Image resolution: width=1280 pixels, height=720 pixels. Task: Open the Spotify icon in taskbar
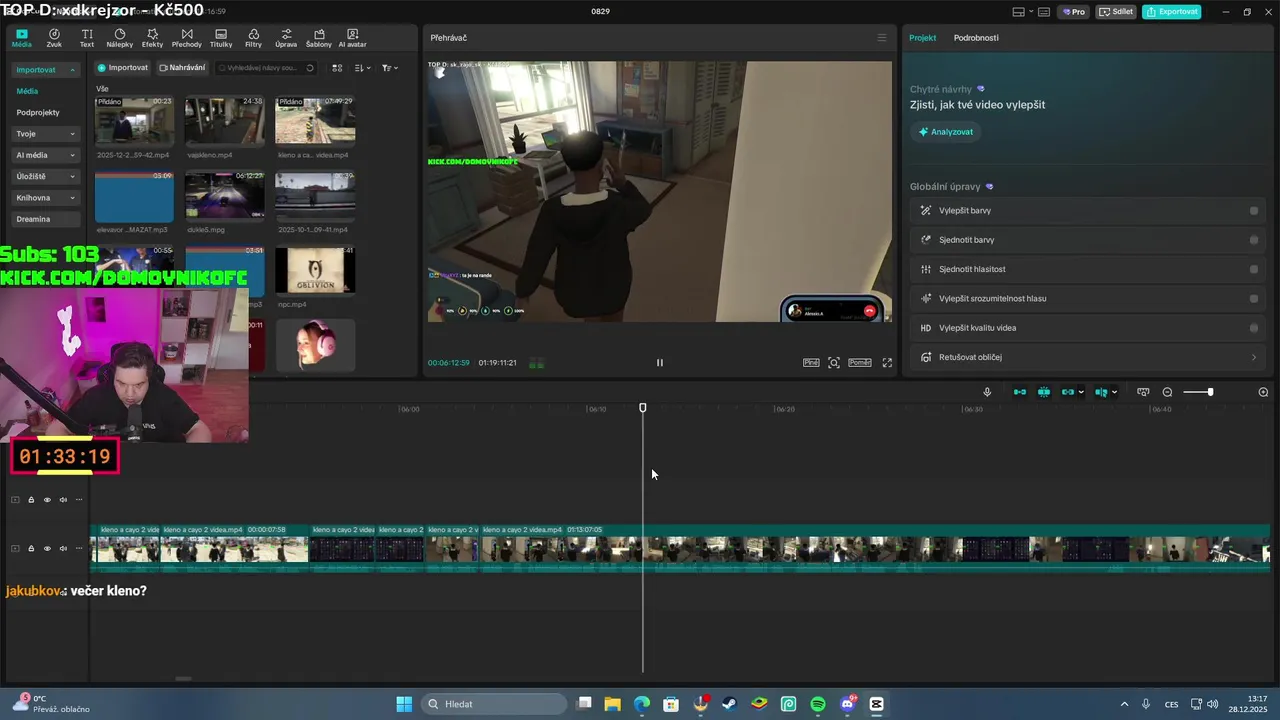coord(818,704)
